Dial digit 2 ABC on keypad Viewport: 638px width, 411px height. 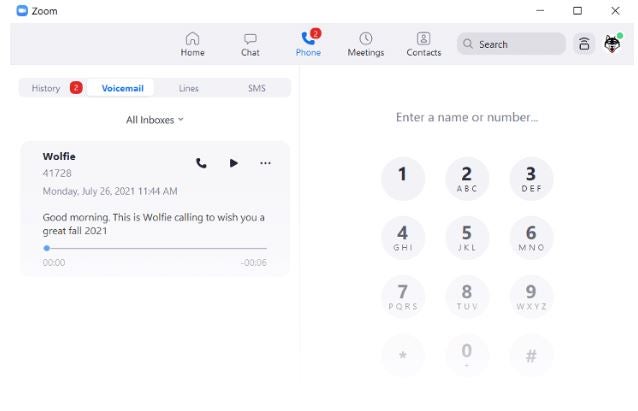point(467,179)
